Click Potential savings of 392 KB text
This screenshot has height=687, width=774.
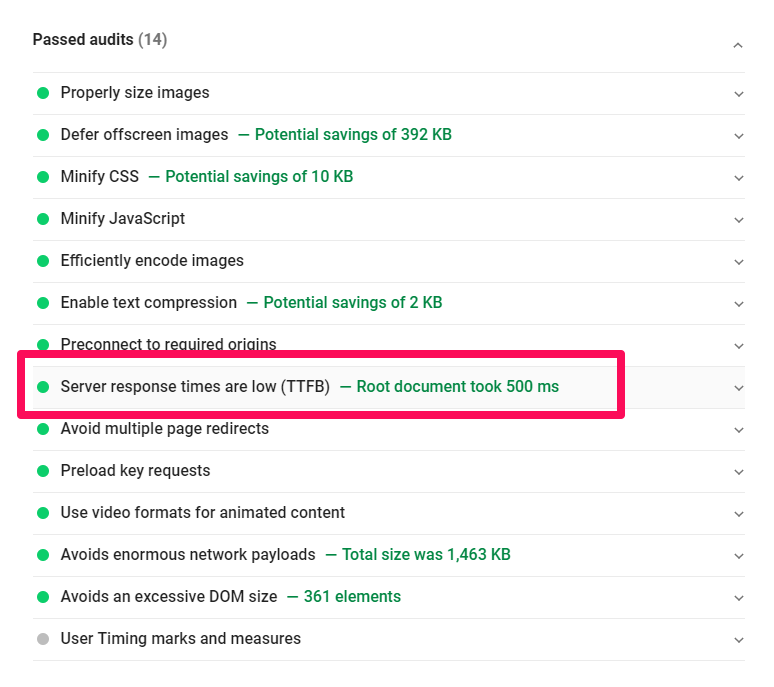[x=353, y=135]
